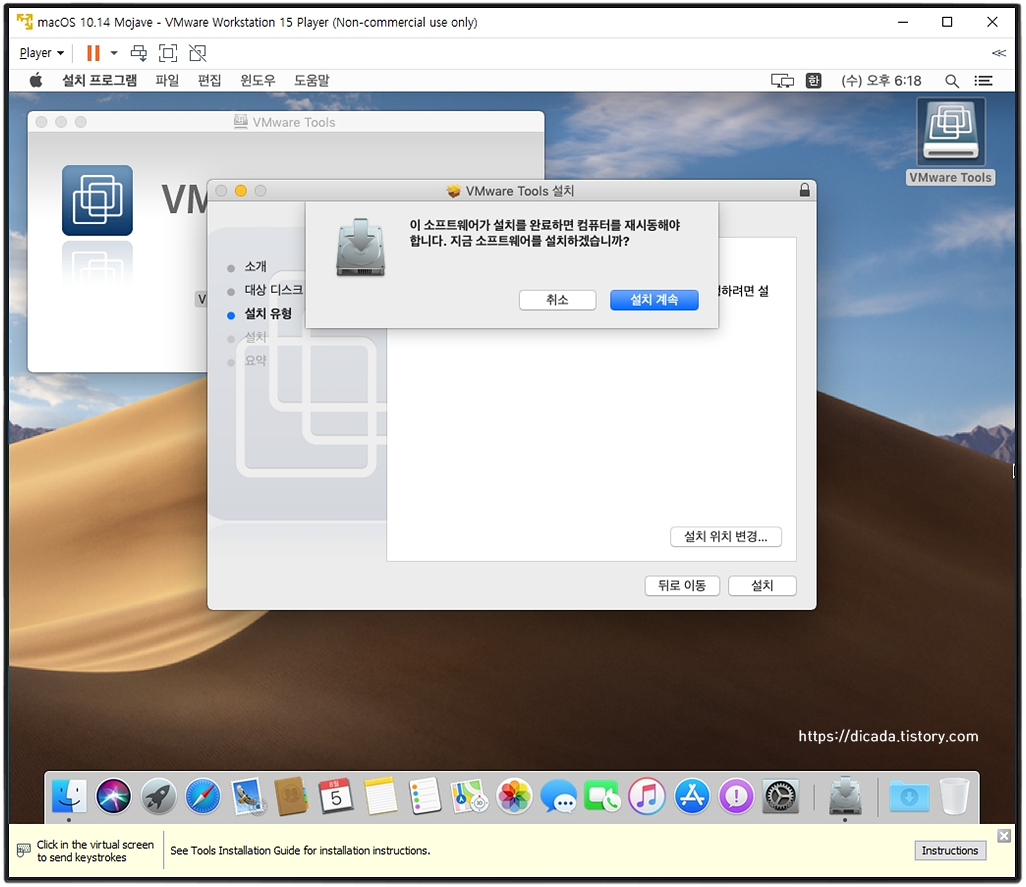Click 소개 step in installer sidebar
This screenshot has width=1026, height=887.
(x=255, y=267)
